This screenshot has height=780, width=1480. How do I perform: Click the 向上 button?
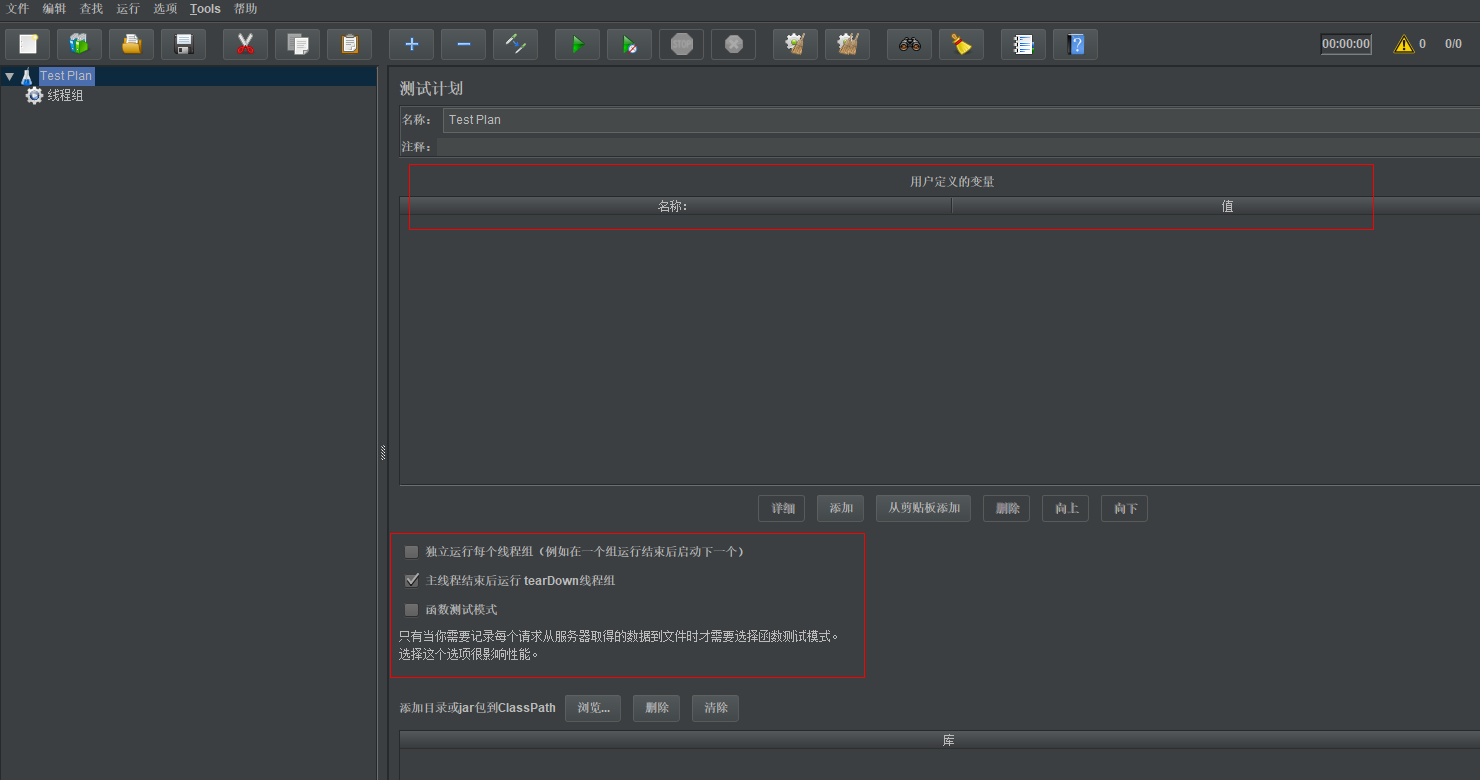coord(1065,509)
